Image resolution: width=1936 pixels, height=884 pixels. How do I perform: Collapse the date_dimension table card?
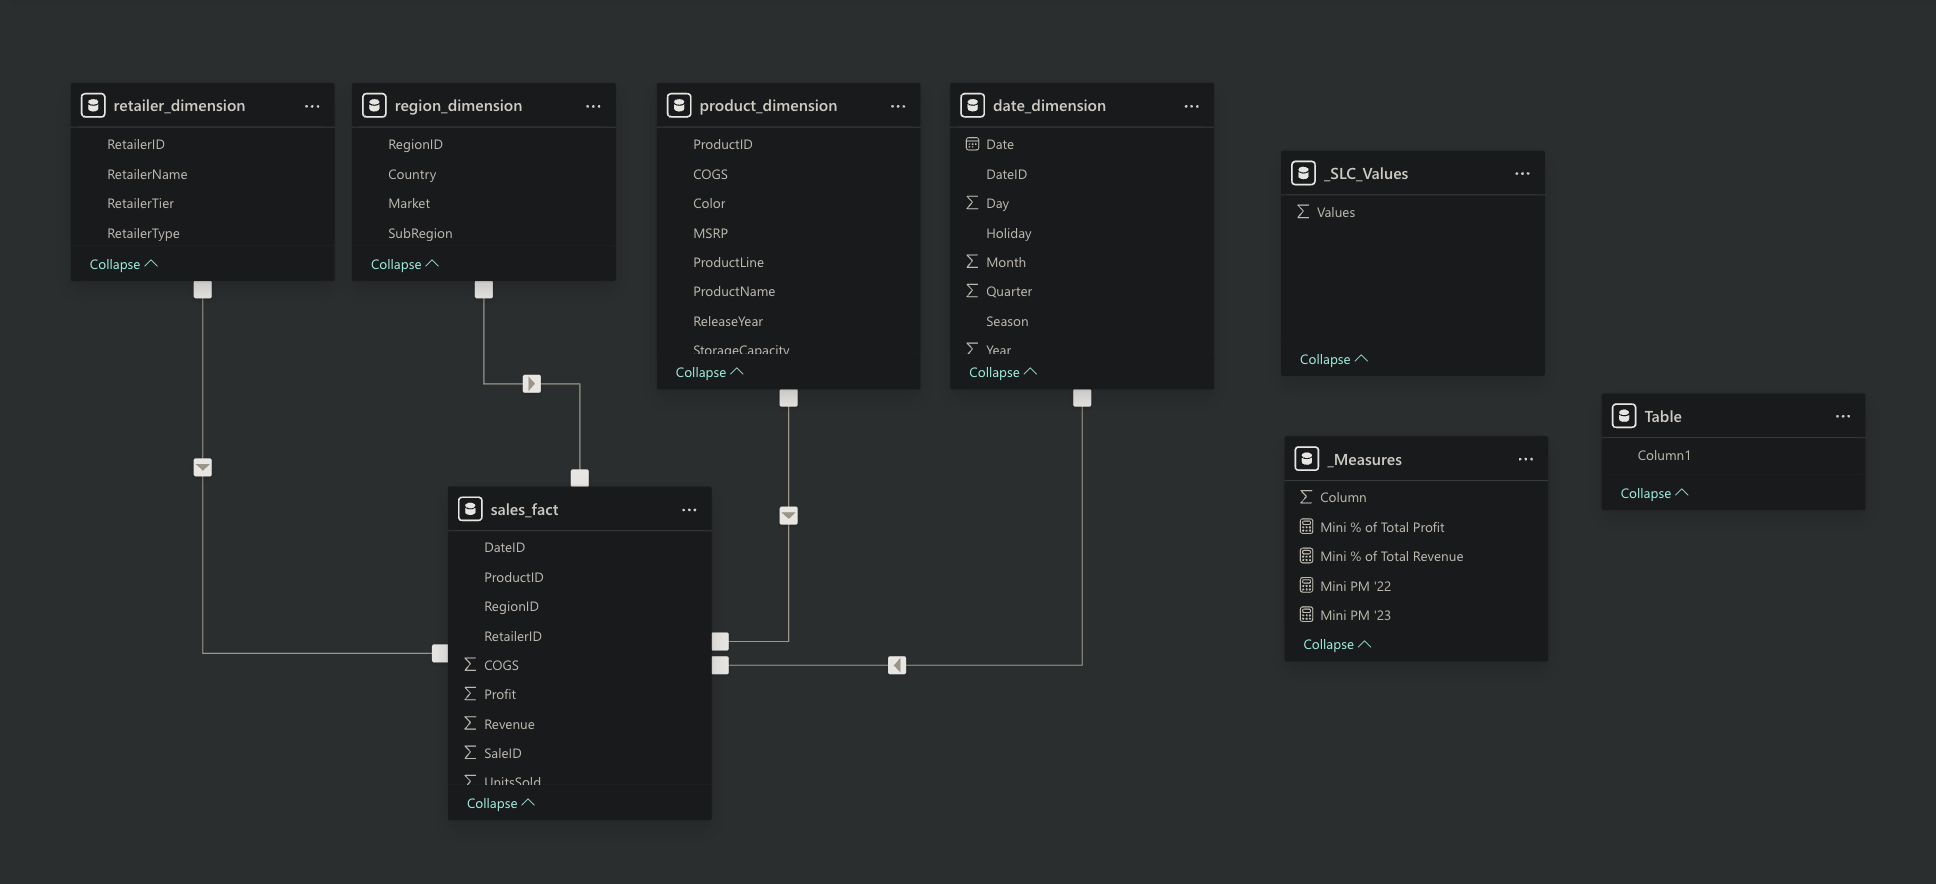click(x=1002, y=372)
